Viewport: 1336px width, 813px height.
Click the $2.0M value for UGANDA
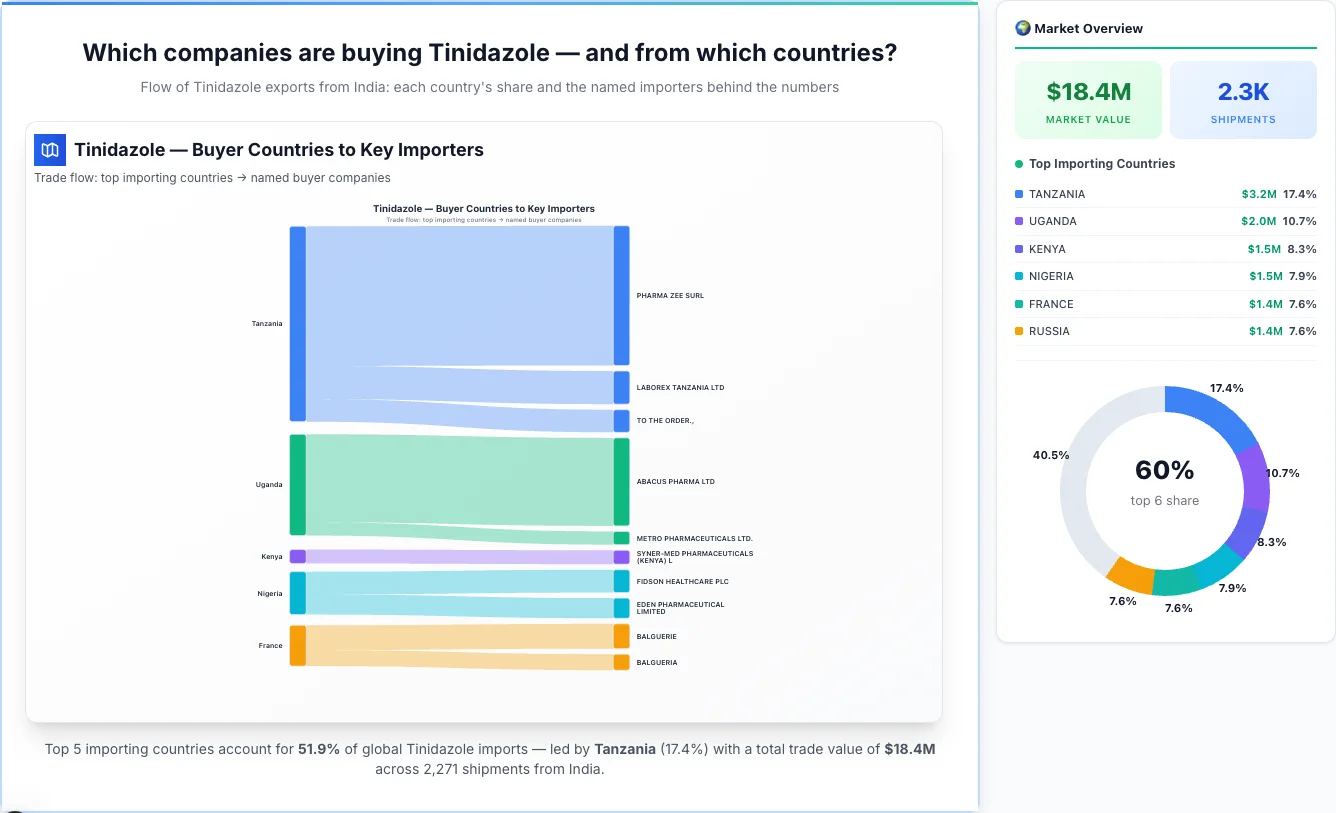pos(1258,221)
